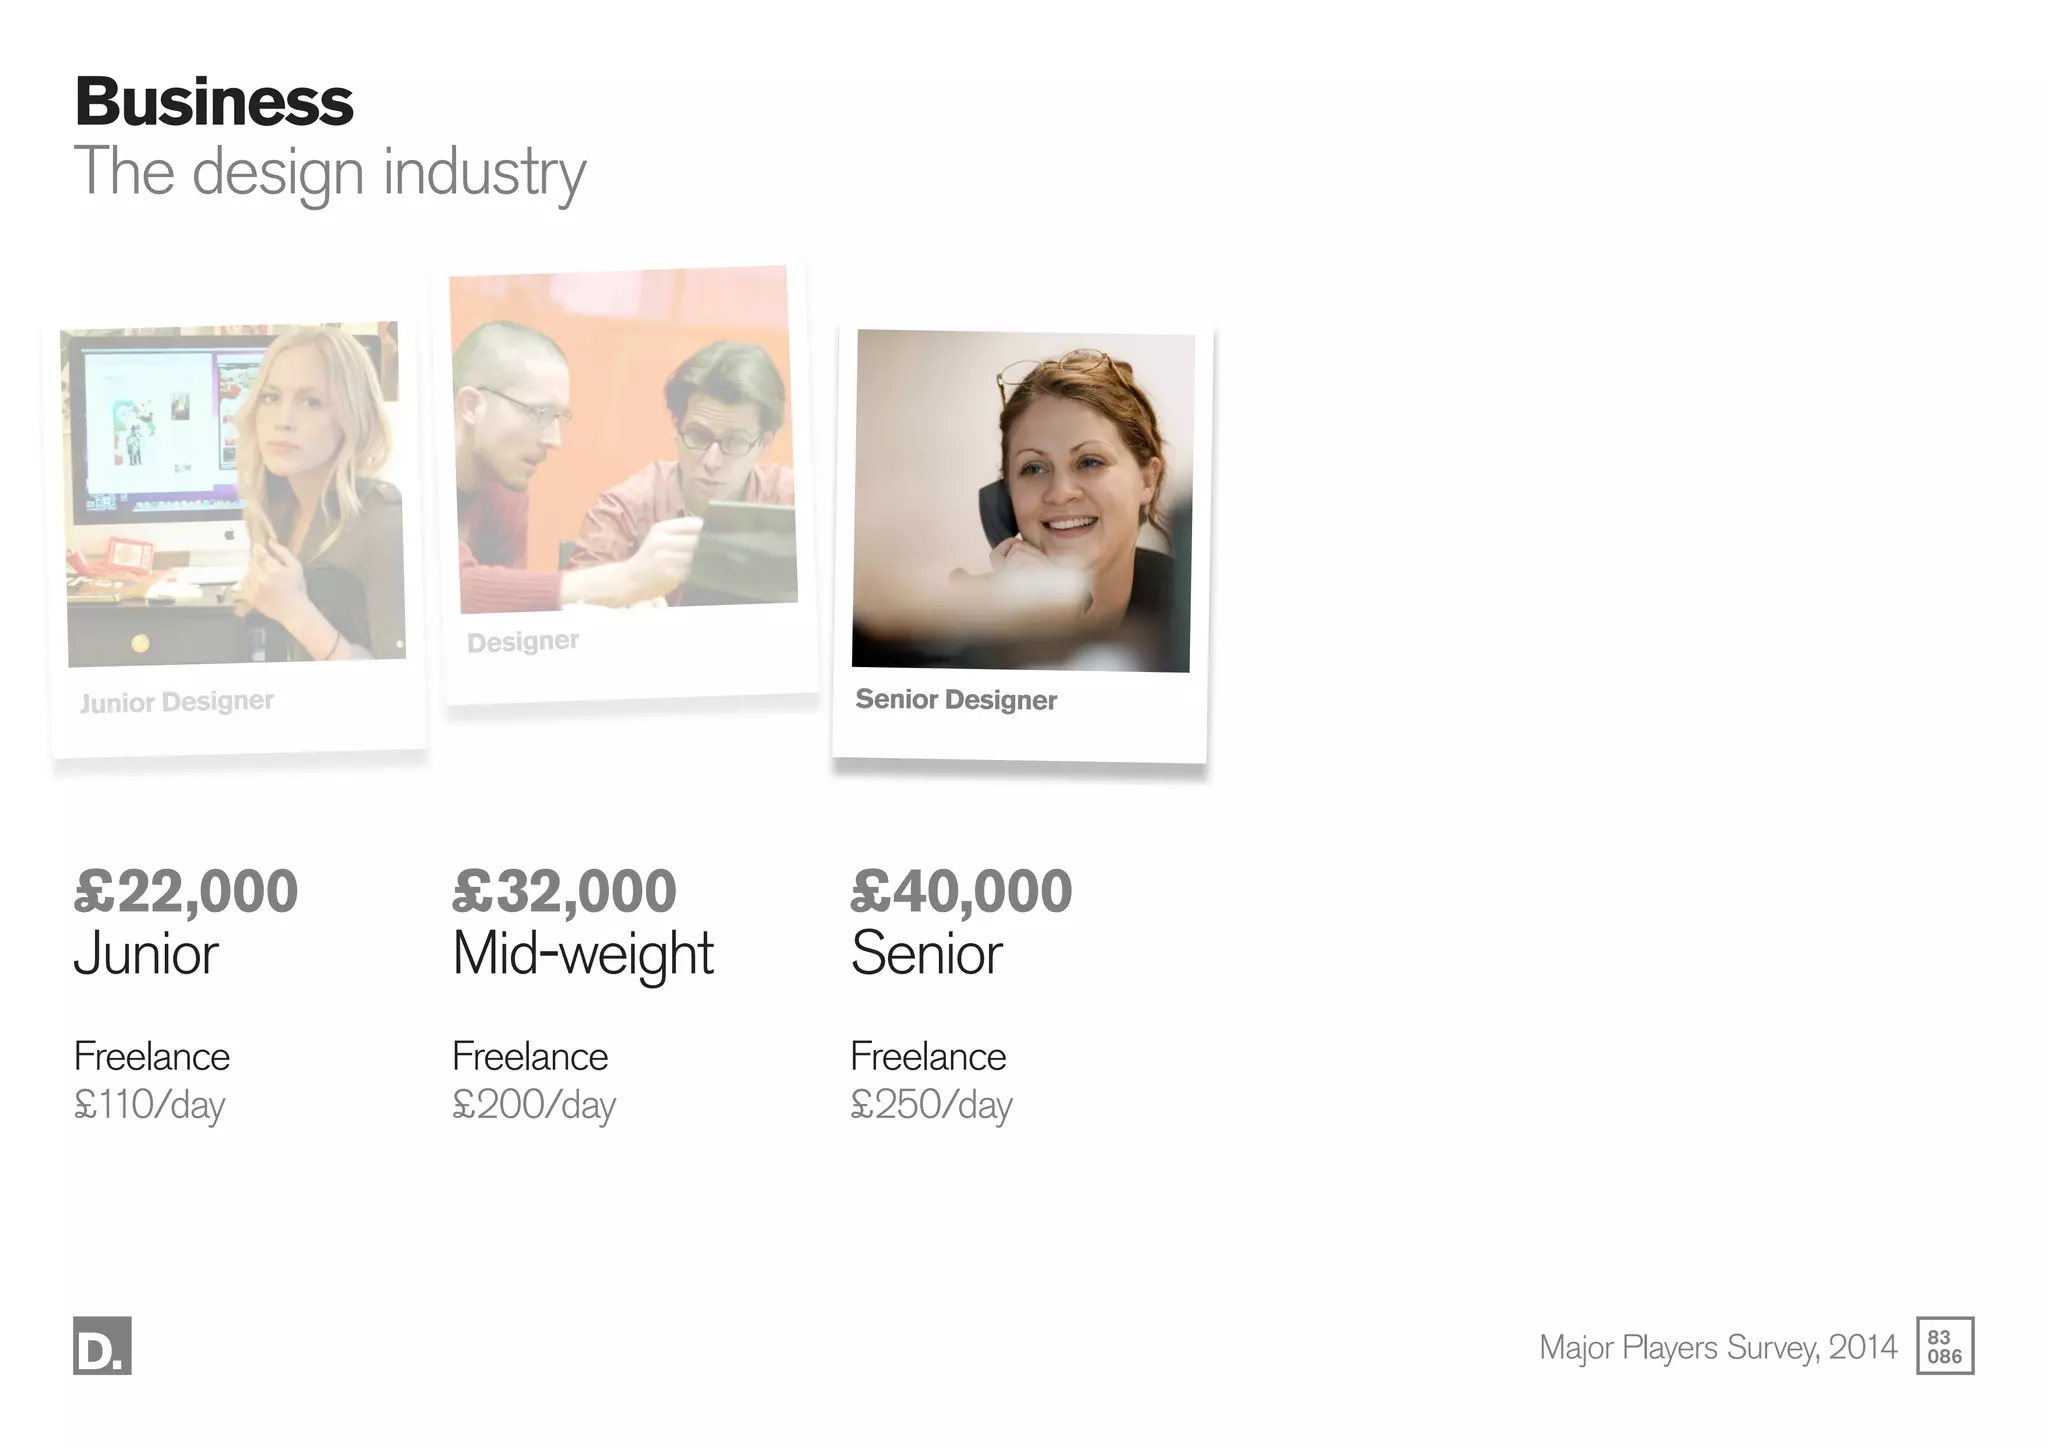The image size is (2048, 1448).
Task: Click the £22,000 salary figure
Action: tap(186, 891)
